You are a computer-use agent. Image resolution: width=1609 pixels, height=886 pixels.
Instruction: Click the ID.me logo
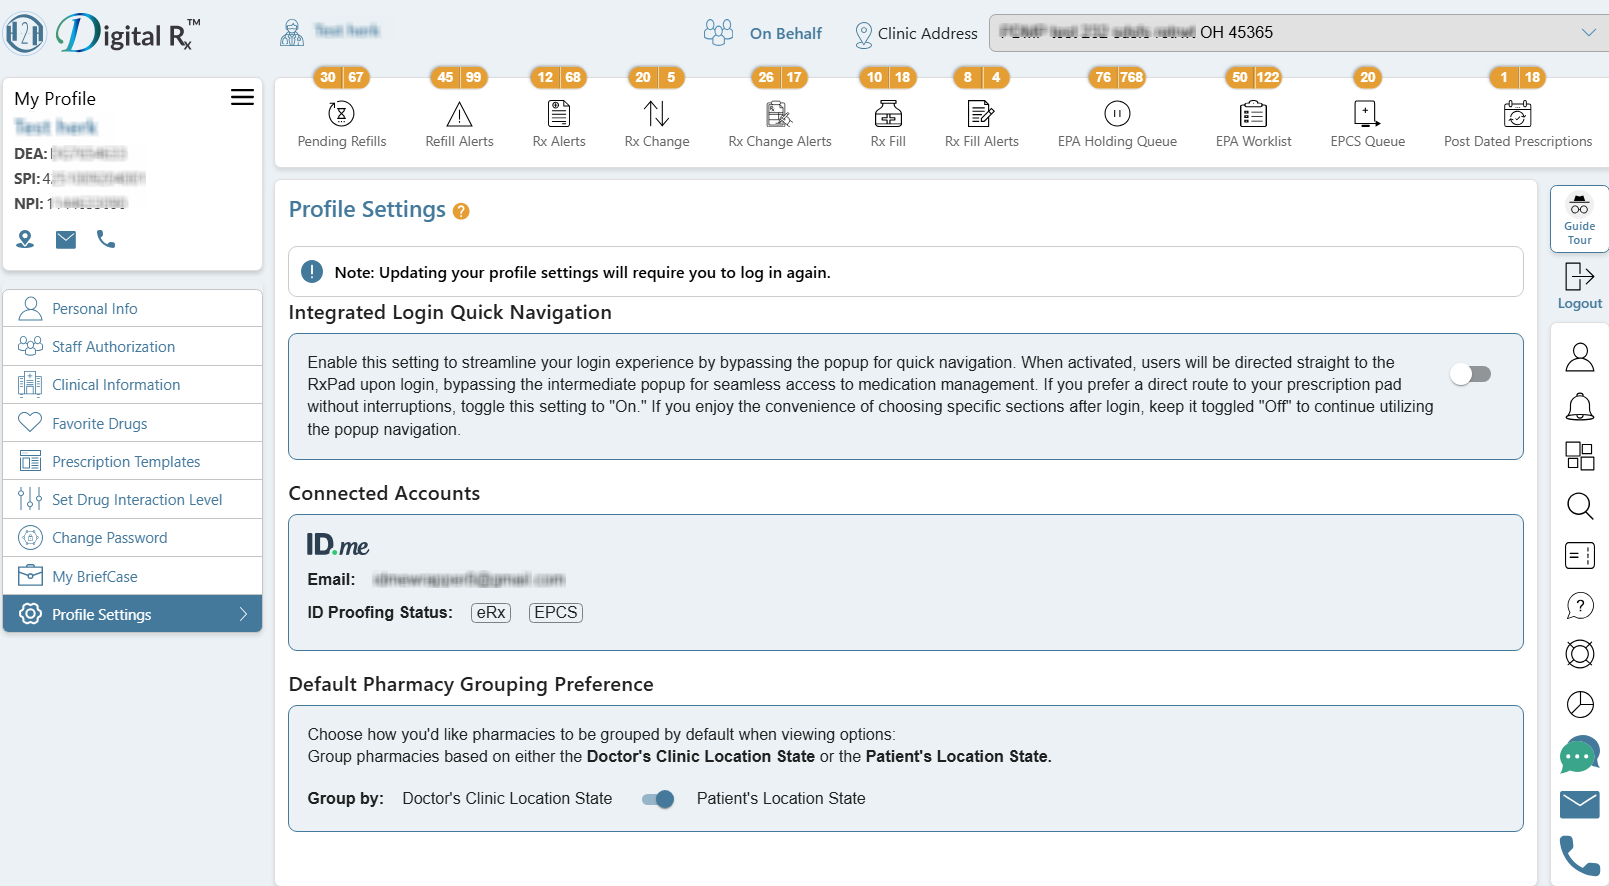coord(338,545)
